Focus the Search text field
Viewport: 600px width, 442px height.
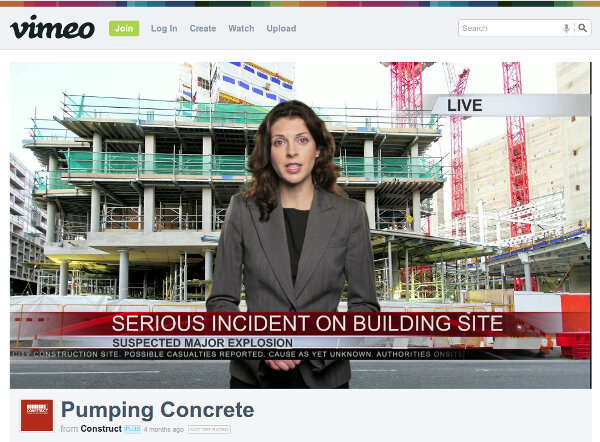[508, 28]
